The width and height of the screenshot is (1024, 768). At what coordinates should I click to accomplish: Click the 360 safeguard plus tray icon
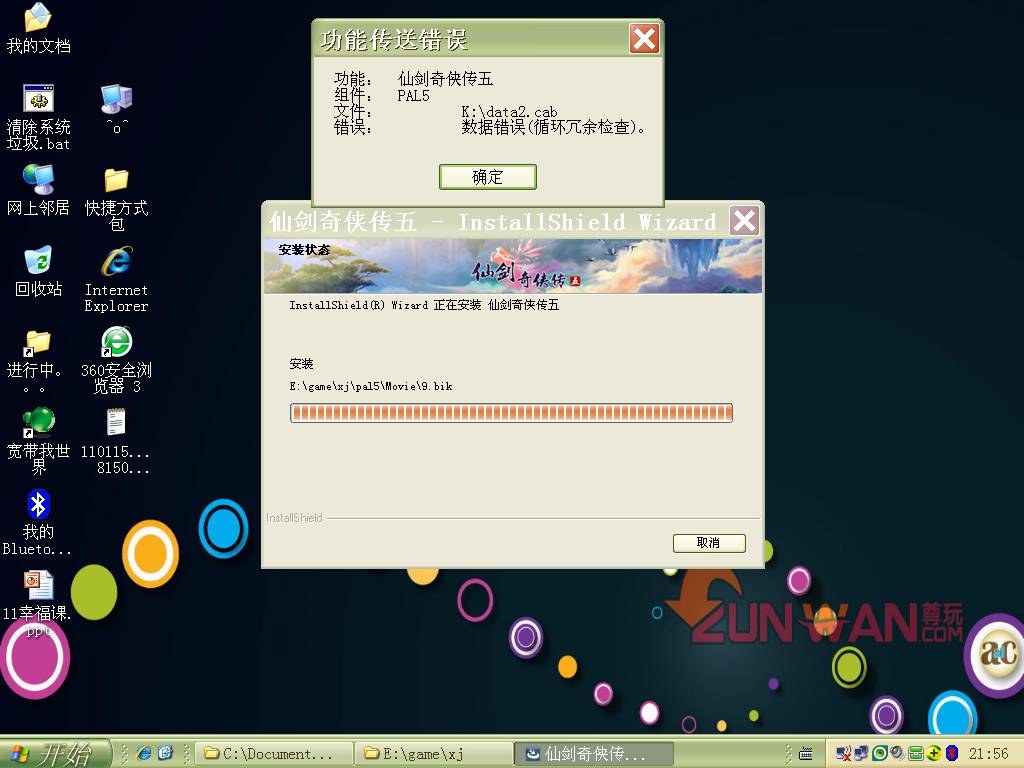(934, 754)
